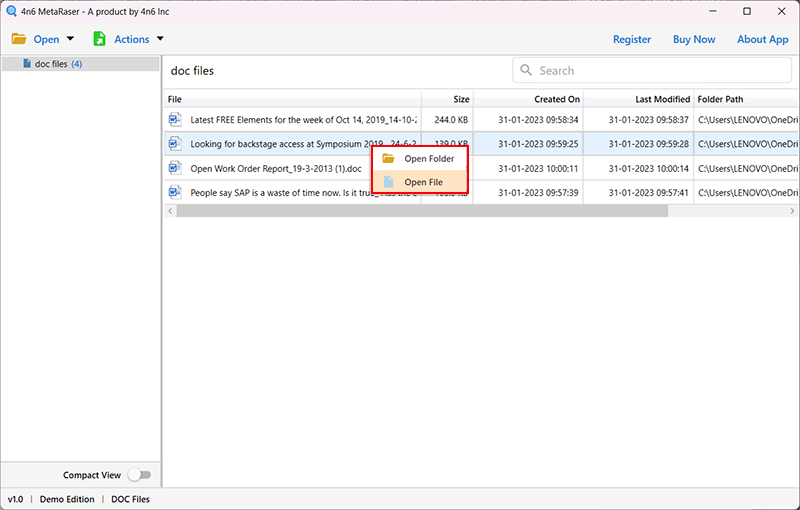
Task: Click the magnifier icon in Search box
Action: [526, 70]
